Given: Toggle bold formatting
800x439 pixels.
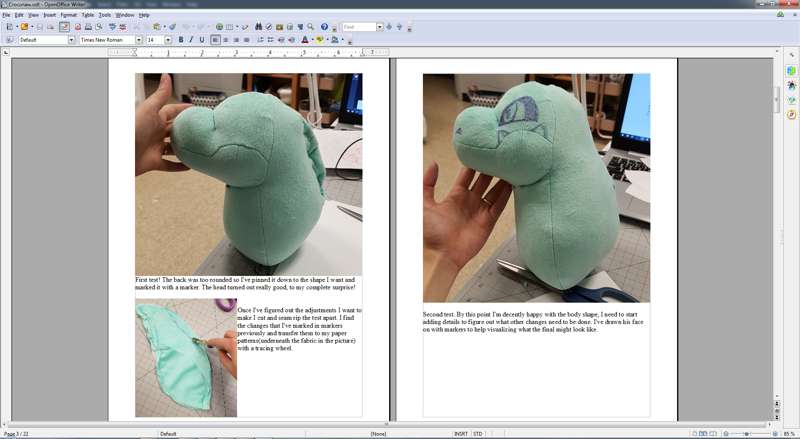Looking at the screenshot, I should 180,40.
